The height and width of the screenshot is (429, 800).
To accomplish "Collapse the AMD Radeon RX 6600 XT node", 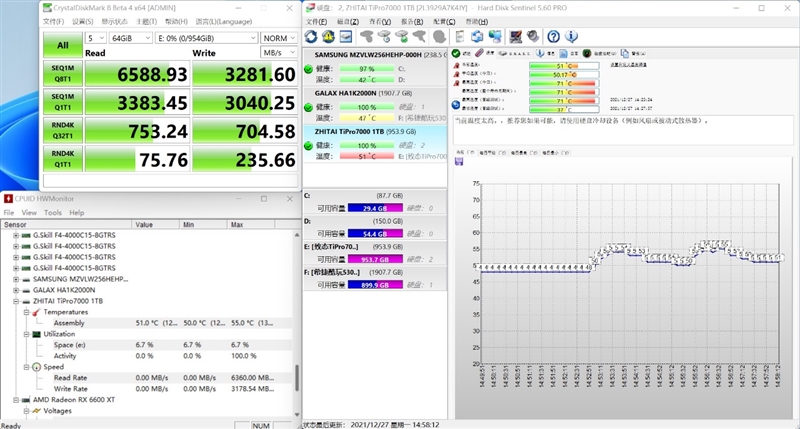I will click(16, 400).
